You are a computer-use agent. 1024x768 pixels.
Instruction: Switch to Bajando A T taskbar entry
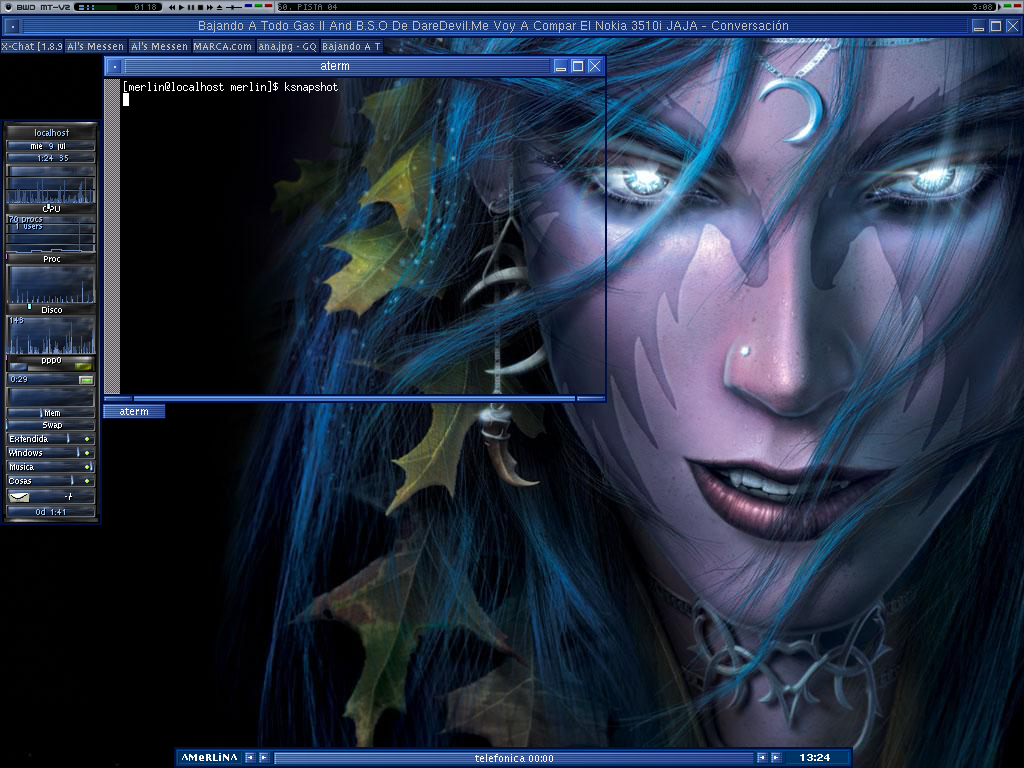coord(351,46)
